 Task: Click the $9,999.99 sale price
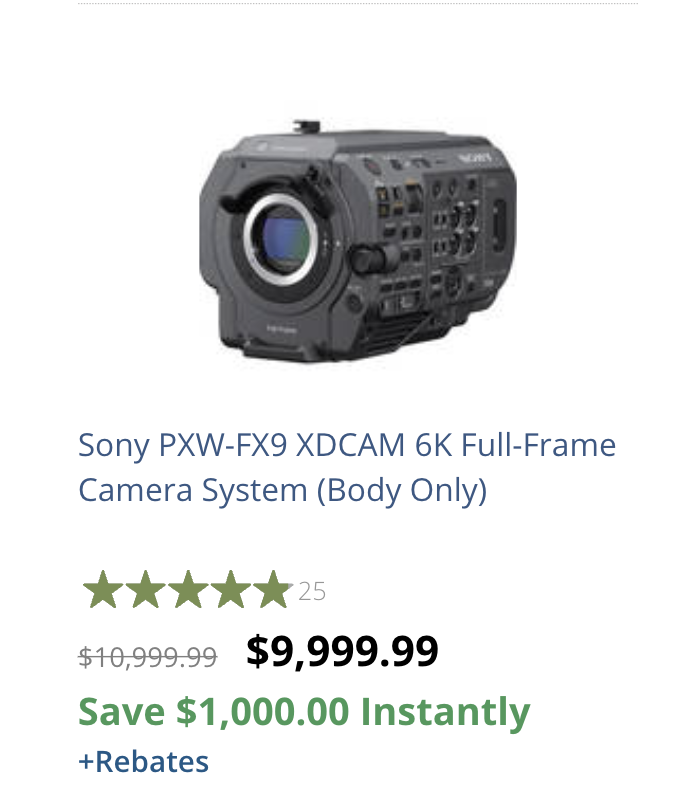(x=342, y=651)
